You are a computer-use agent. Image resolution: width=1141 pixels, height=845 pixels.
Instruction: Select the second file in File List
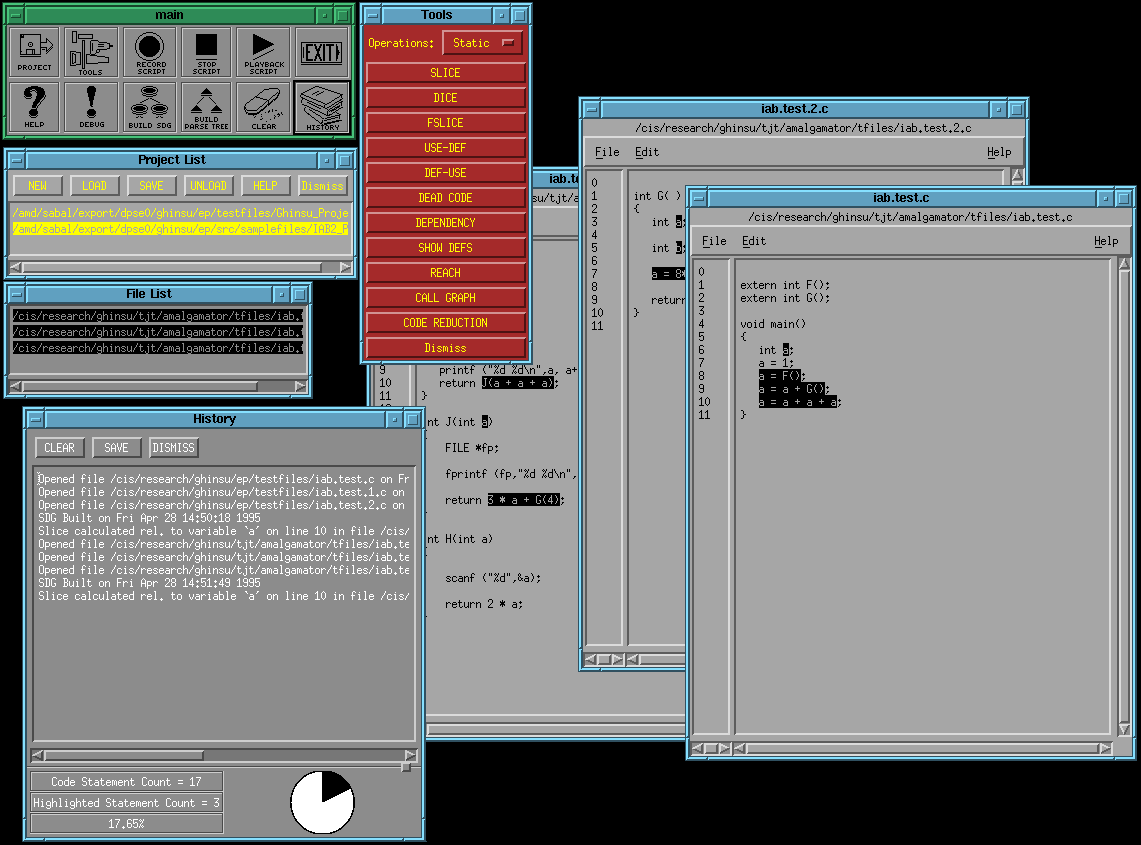tap(157, 332)
